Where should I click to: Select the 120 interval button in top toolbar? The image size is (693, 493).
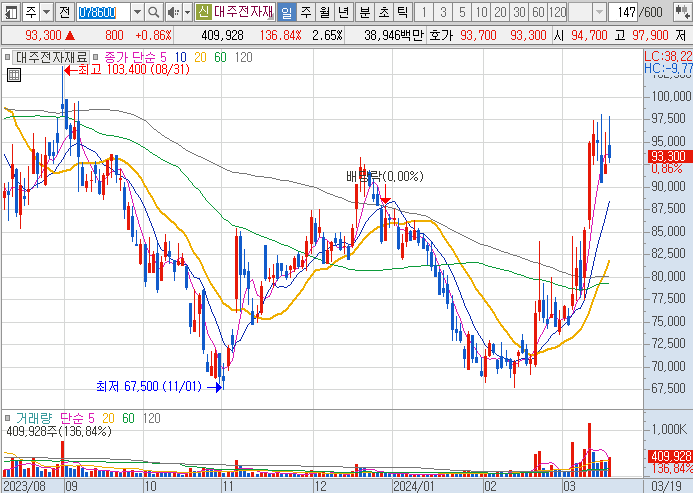[x=557, y=12]
